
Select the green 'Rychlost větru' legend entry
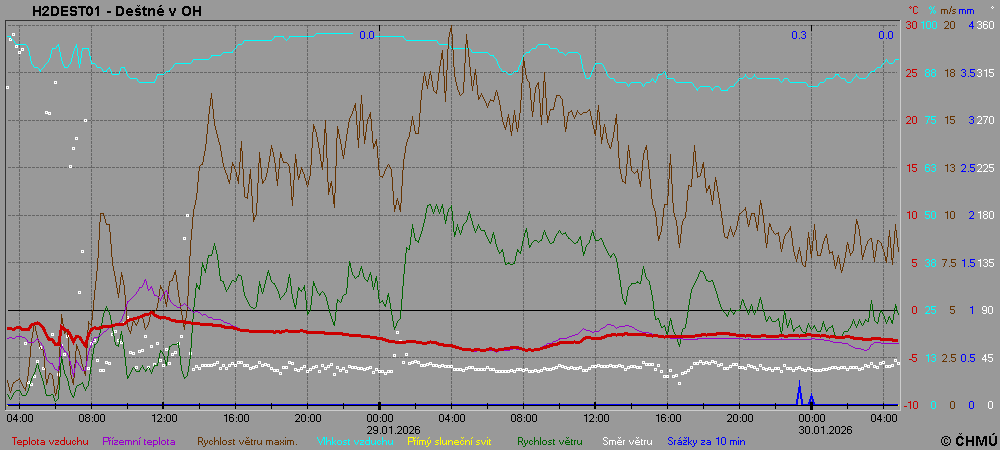[549, 440]
